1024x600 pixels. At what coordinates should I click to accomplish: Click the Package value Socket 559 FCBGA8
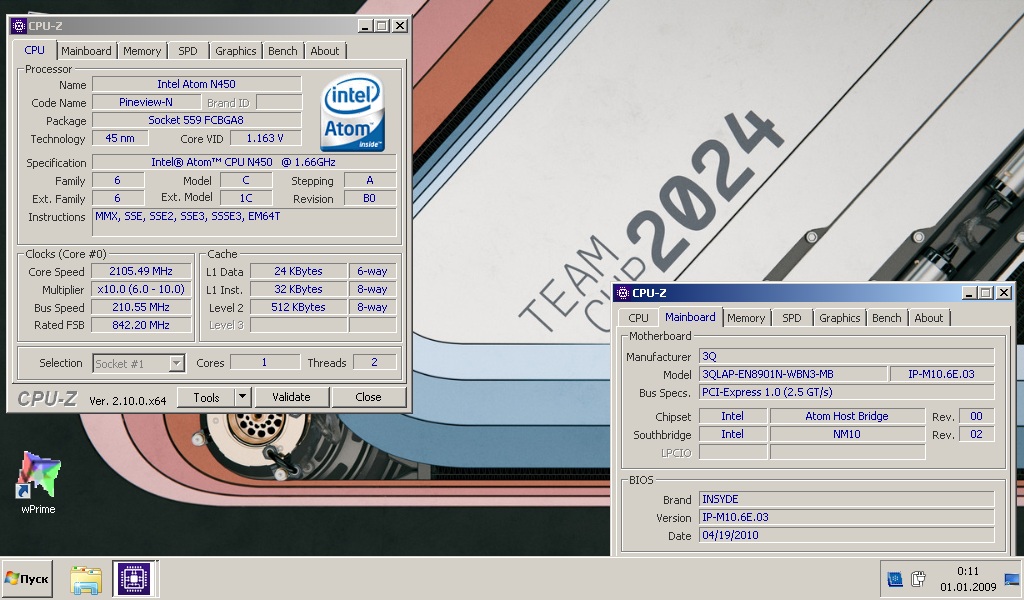click(x=197, y=120)
